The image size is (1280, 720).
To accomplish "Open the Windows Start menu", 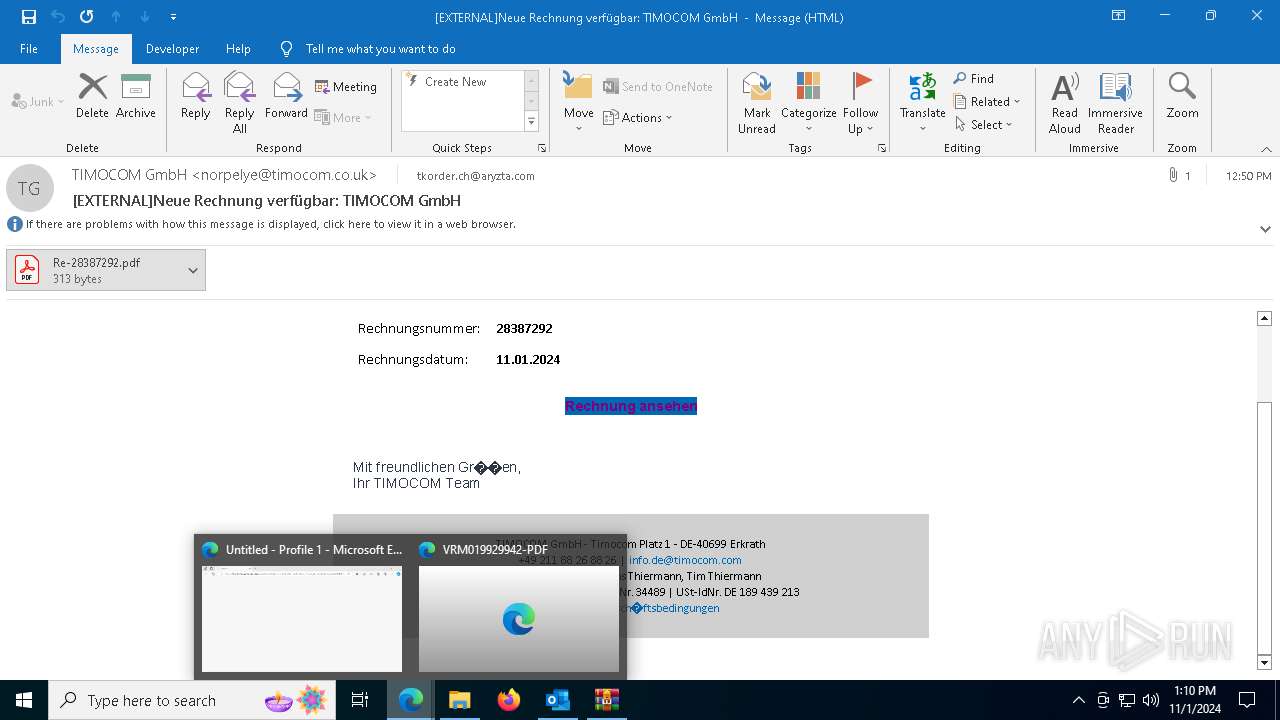I will pyautogui.click(x=24, y=700).
